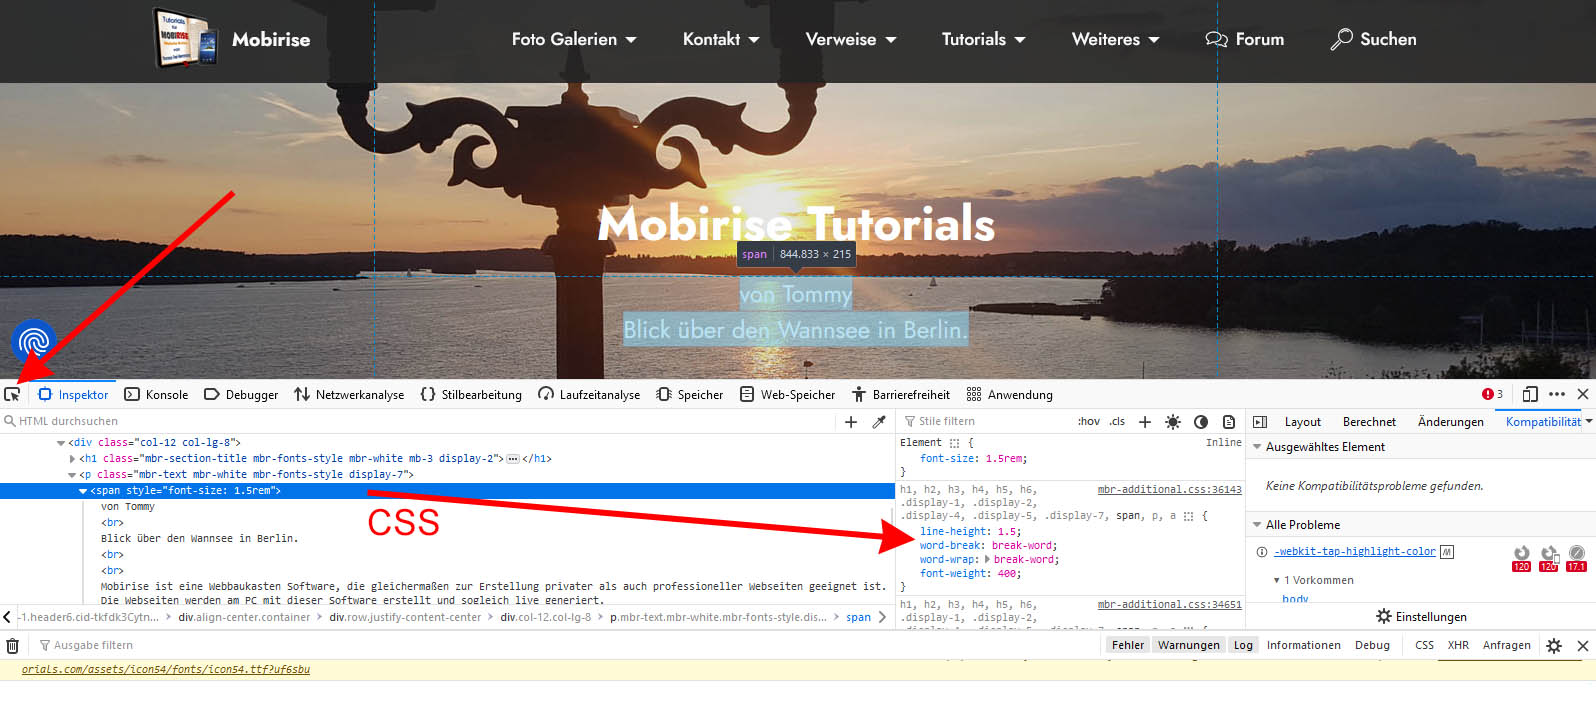The image size is (1596, 704).
Task: Toggle light color scheme simulation
Action: pyautogui.click(x=1173, y=422)
